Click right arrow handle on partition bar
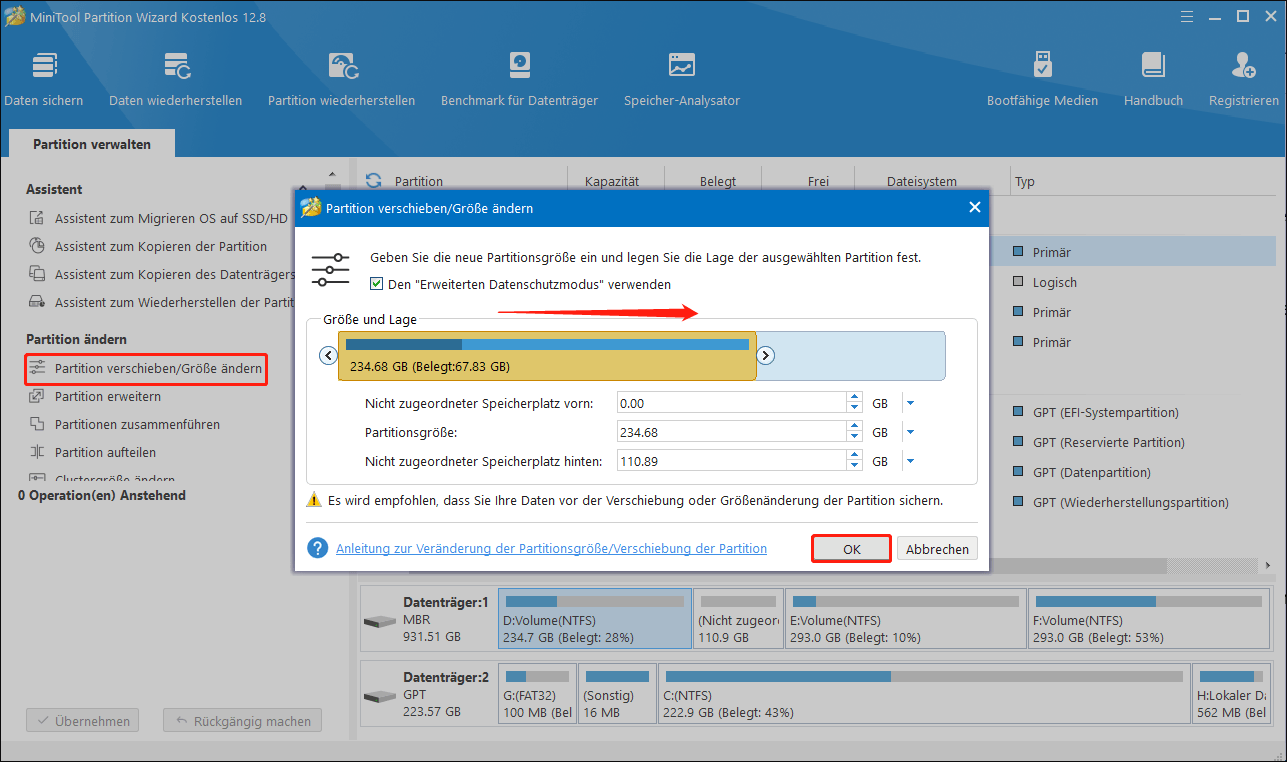 pos(765,355)
